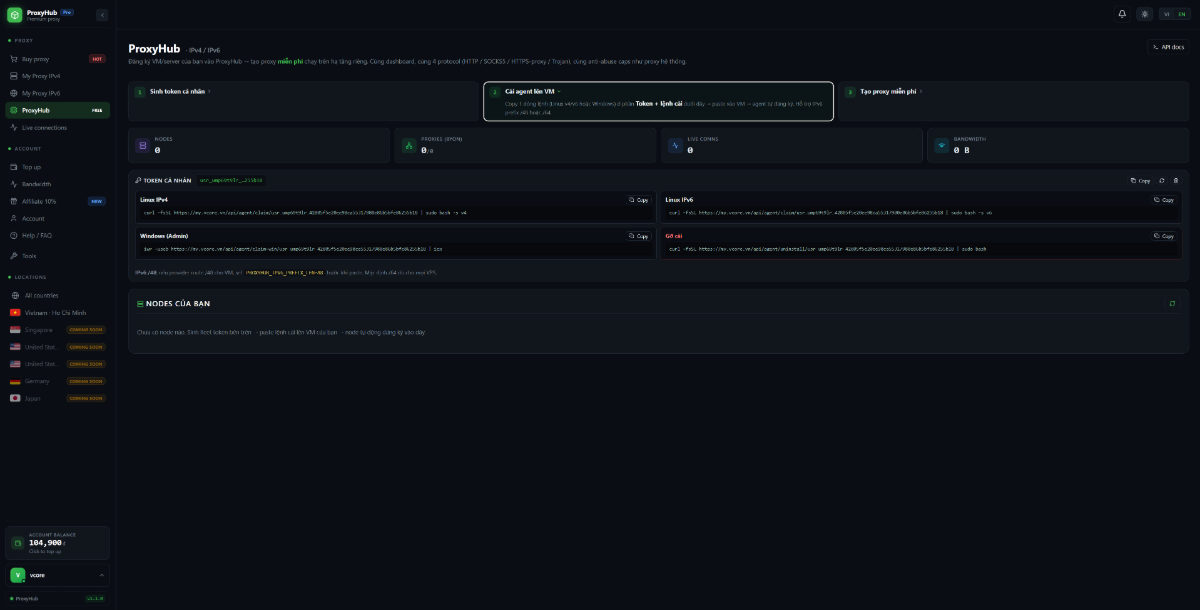Viewport: 1200px width, 610px height.
Task: Select Vietnam - Ho Chi Minh location
Action: pos(56,312)
